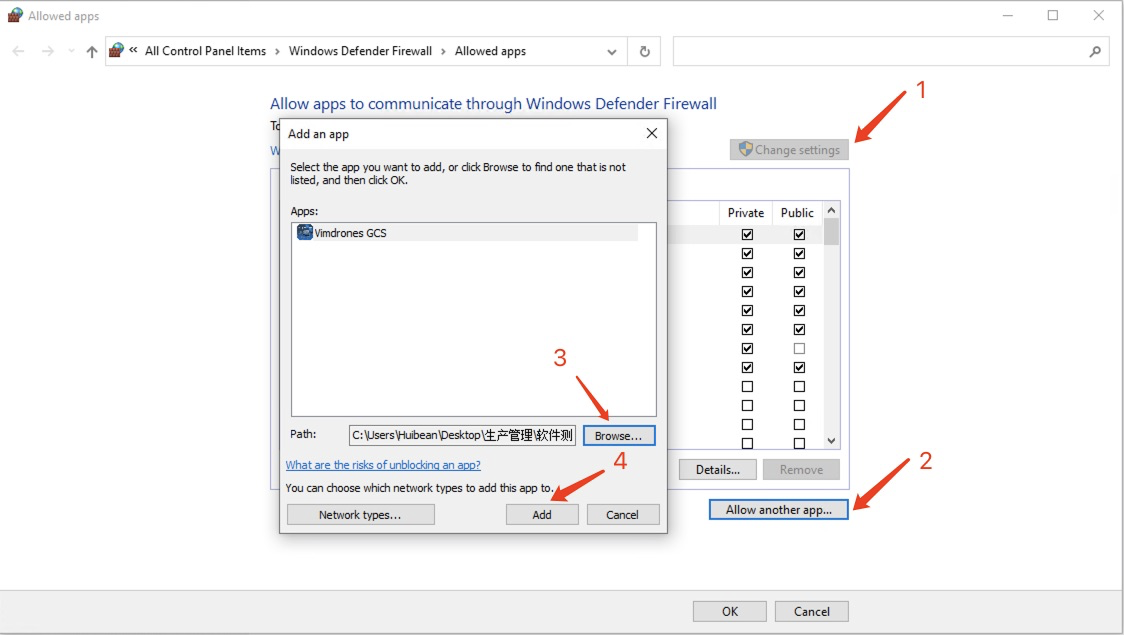Sort by the Public column header

pos(797,213)
